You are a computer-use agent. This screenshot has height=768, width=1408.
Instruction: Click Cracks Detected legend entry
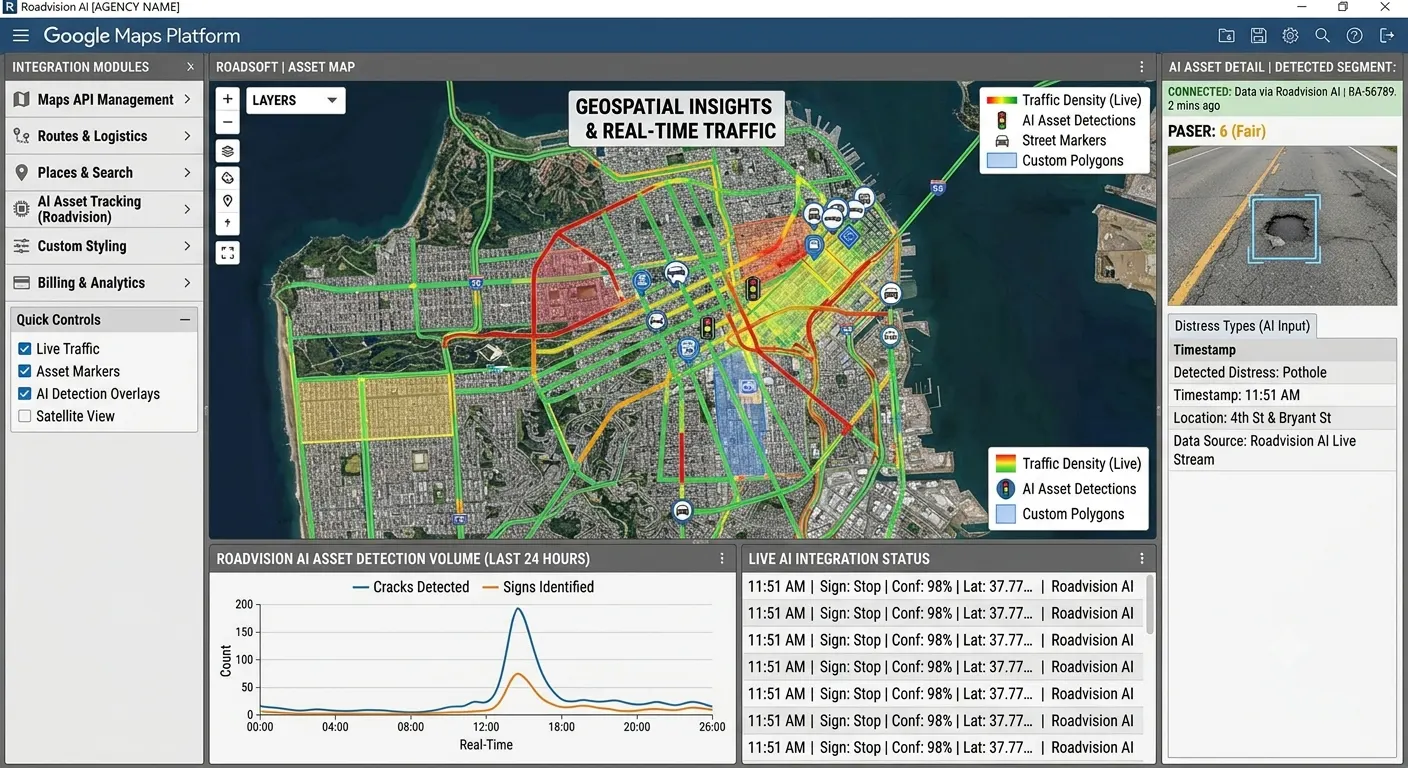tap(411, 587)
